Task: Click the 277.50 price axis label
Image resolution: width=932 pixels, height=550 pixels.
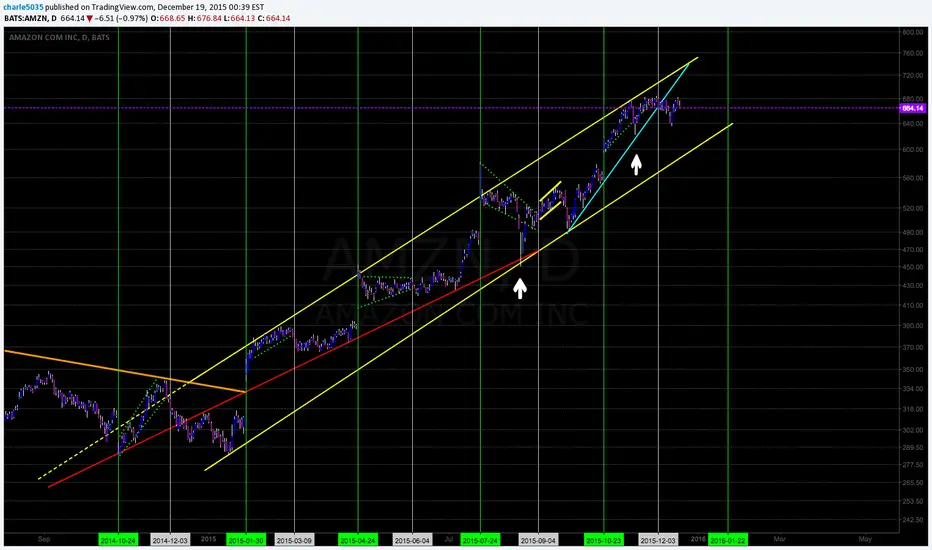Action: [x=912, y=465]
